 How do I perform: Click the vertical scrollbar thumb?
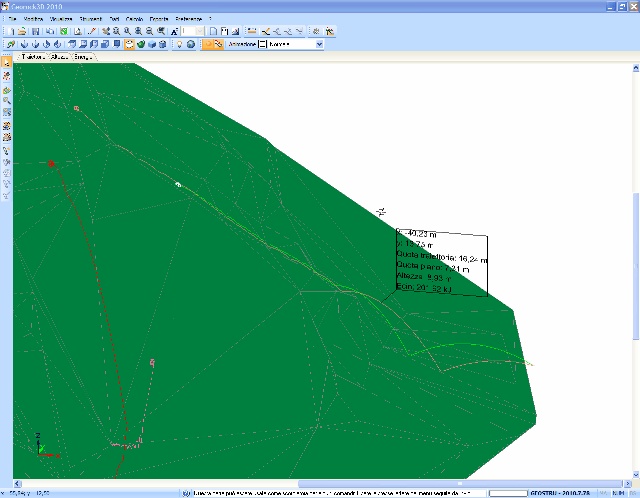(x=636, y=265)
